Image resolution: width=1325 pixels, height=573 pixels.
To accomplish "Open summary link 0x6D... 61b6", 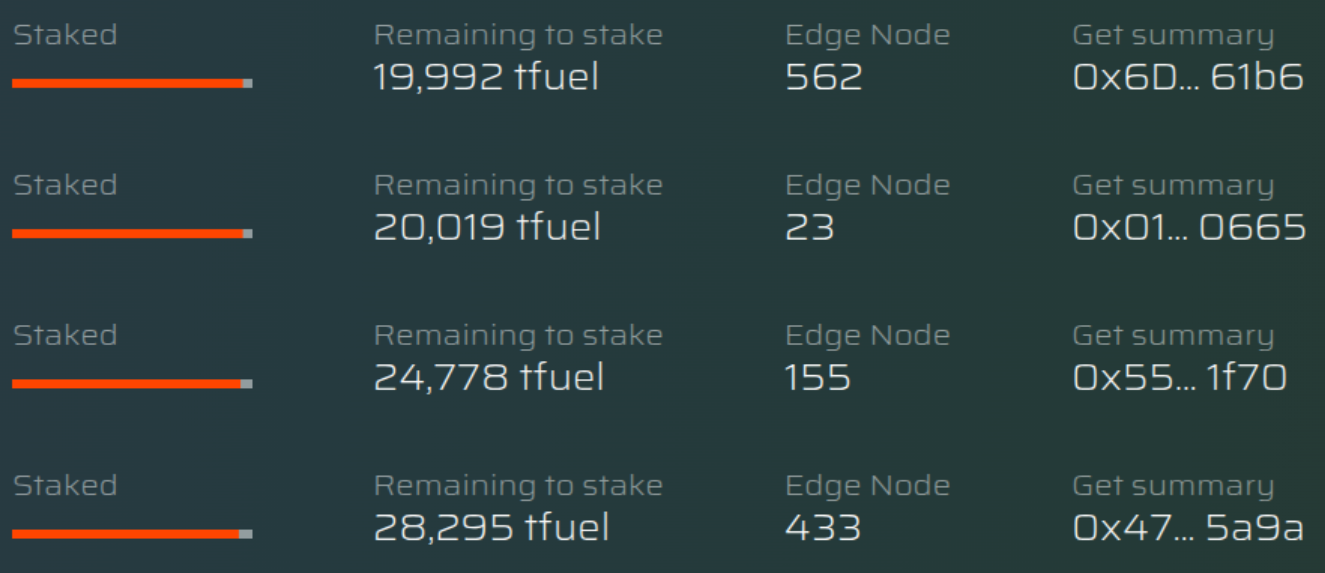I will pyautogui.click(x=1188, y=77).
